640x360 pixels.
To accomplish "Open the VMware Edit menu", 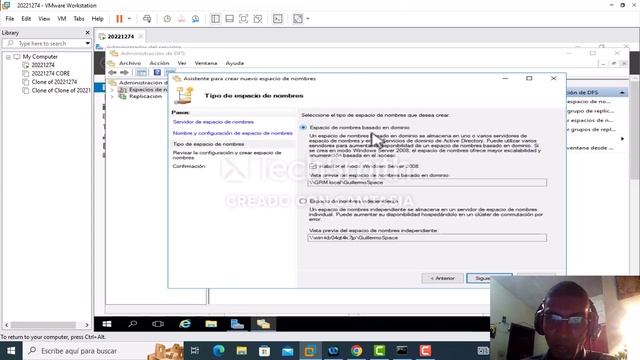I will (26, 19).
